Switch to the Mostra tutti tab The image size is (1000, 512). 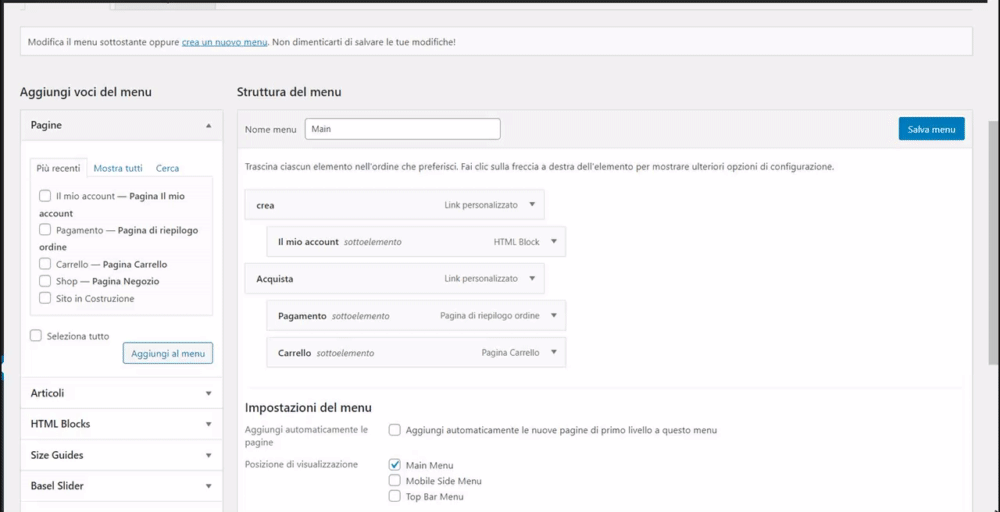point(118,168)
